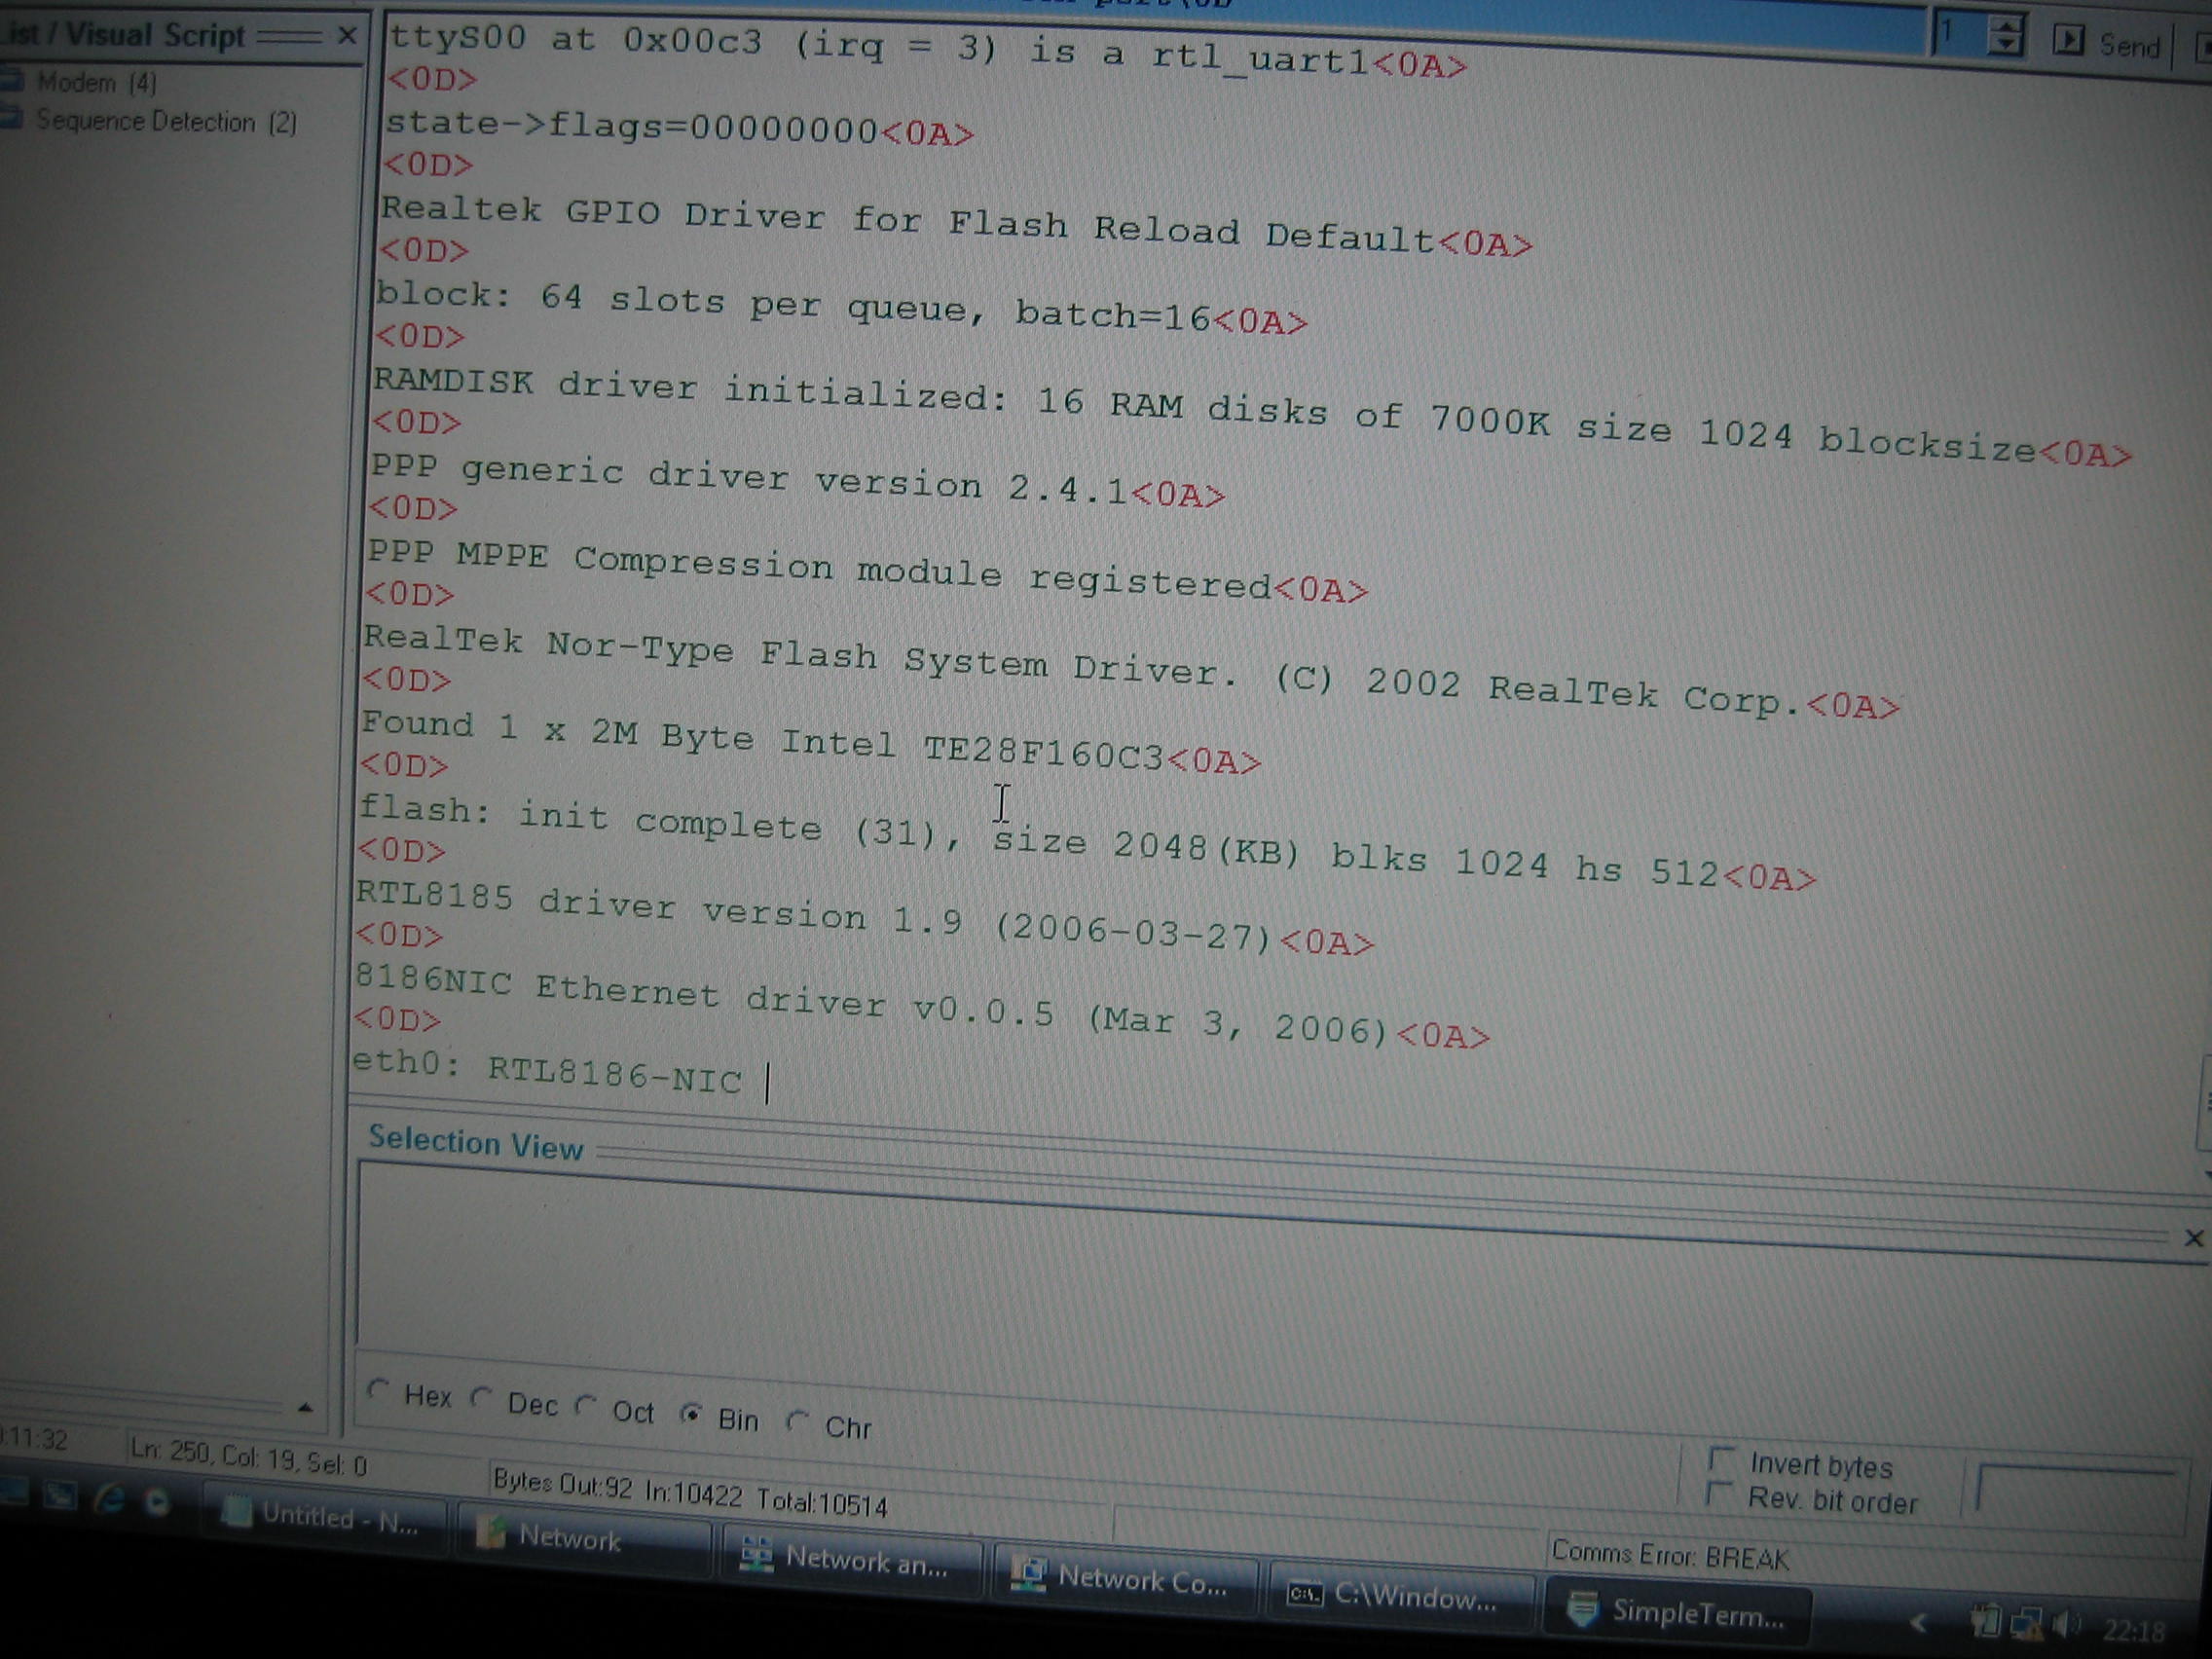Select the Dec radio button
This screenshot has height=1659, width=2212.
(x=481, y=1397)
